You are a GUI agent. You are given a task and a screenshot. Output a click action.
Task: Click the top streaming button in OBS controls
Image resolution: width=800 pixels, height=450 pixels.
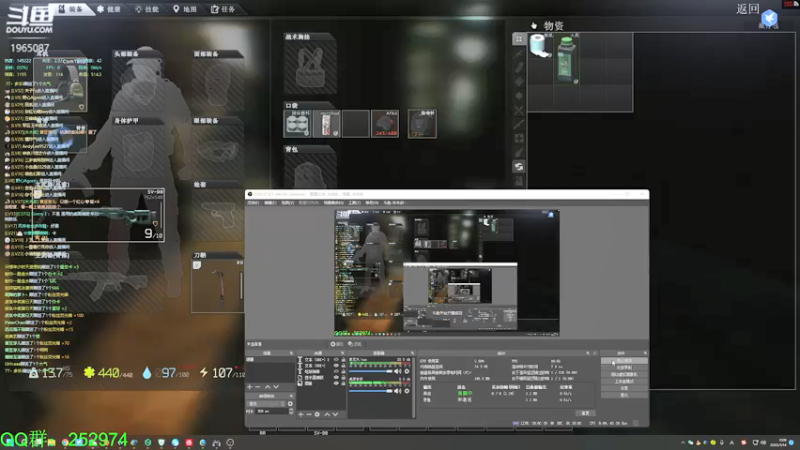[x=624, y=361]
